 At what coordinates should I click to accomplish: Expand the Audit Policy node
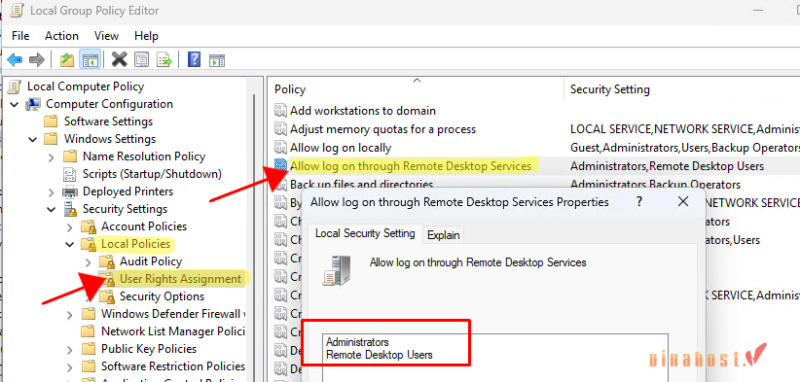coord(88,262)
